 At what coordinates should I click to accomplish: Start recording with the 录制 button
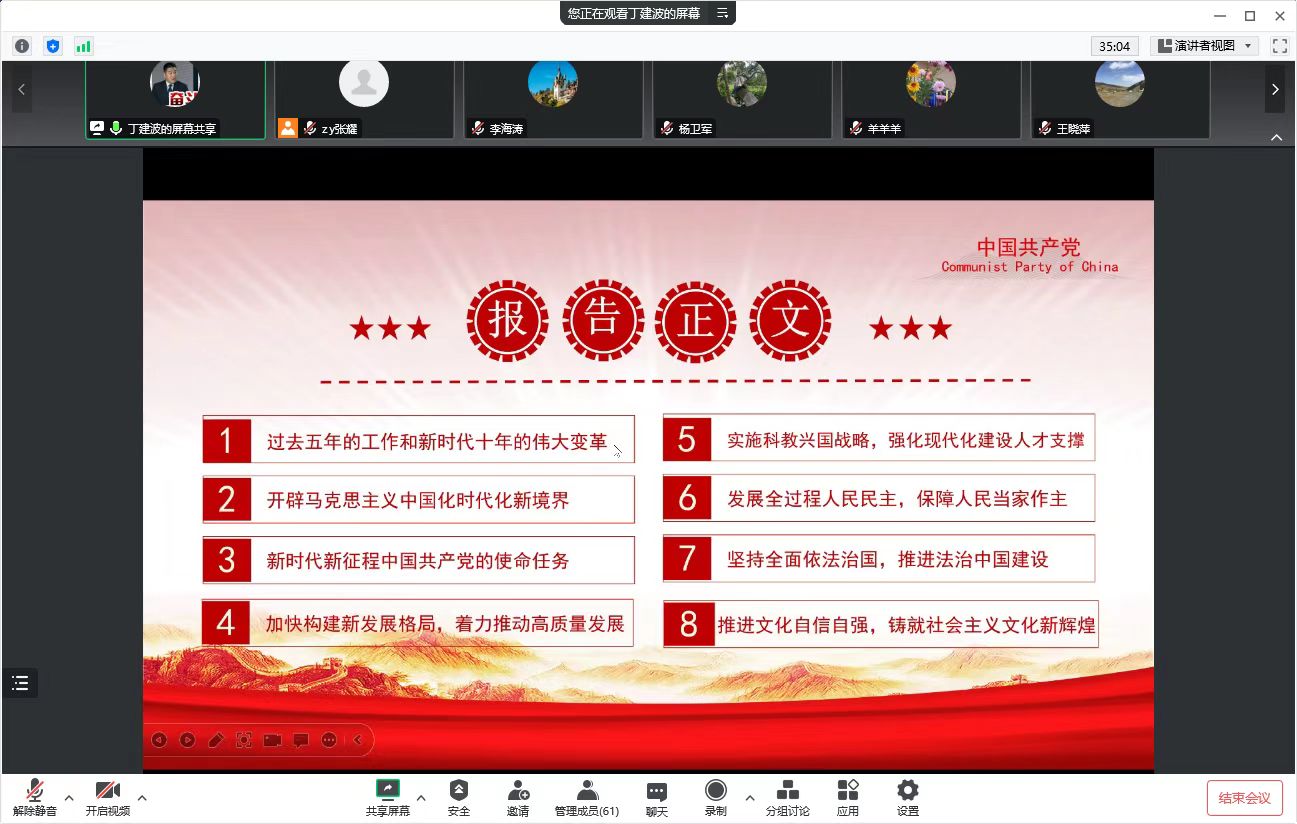tap(715, 797)
